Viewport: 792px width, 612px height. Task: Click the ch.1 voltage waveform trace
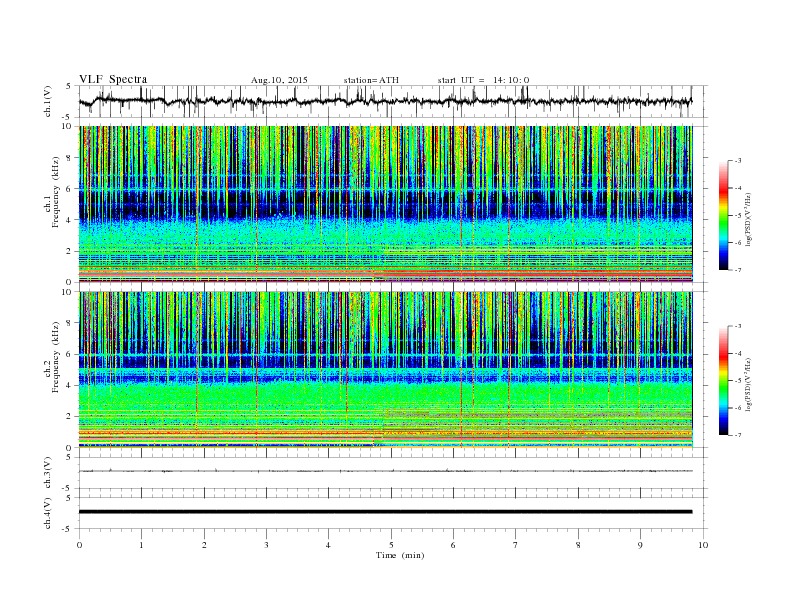pyautogui.click(x=385, y=101)
